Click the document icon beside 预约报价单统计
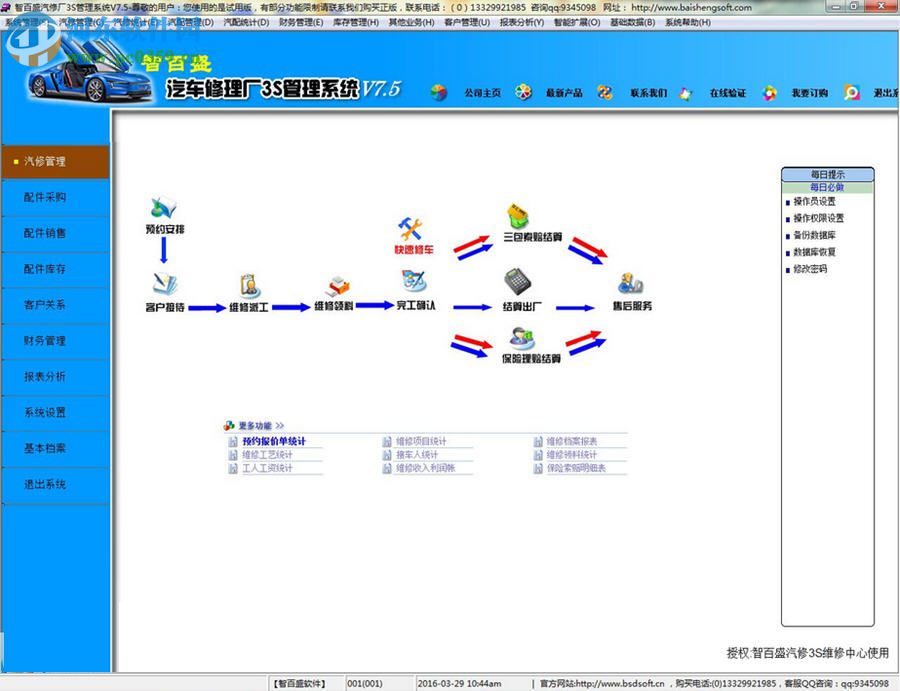The image size is (900, 691). 232,441
